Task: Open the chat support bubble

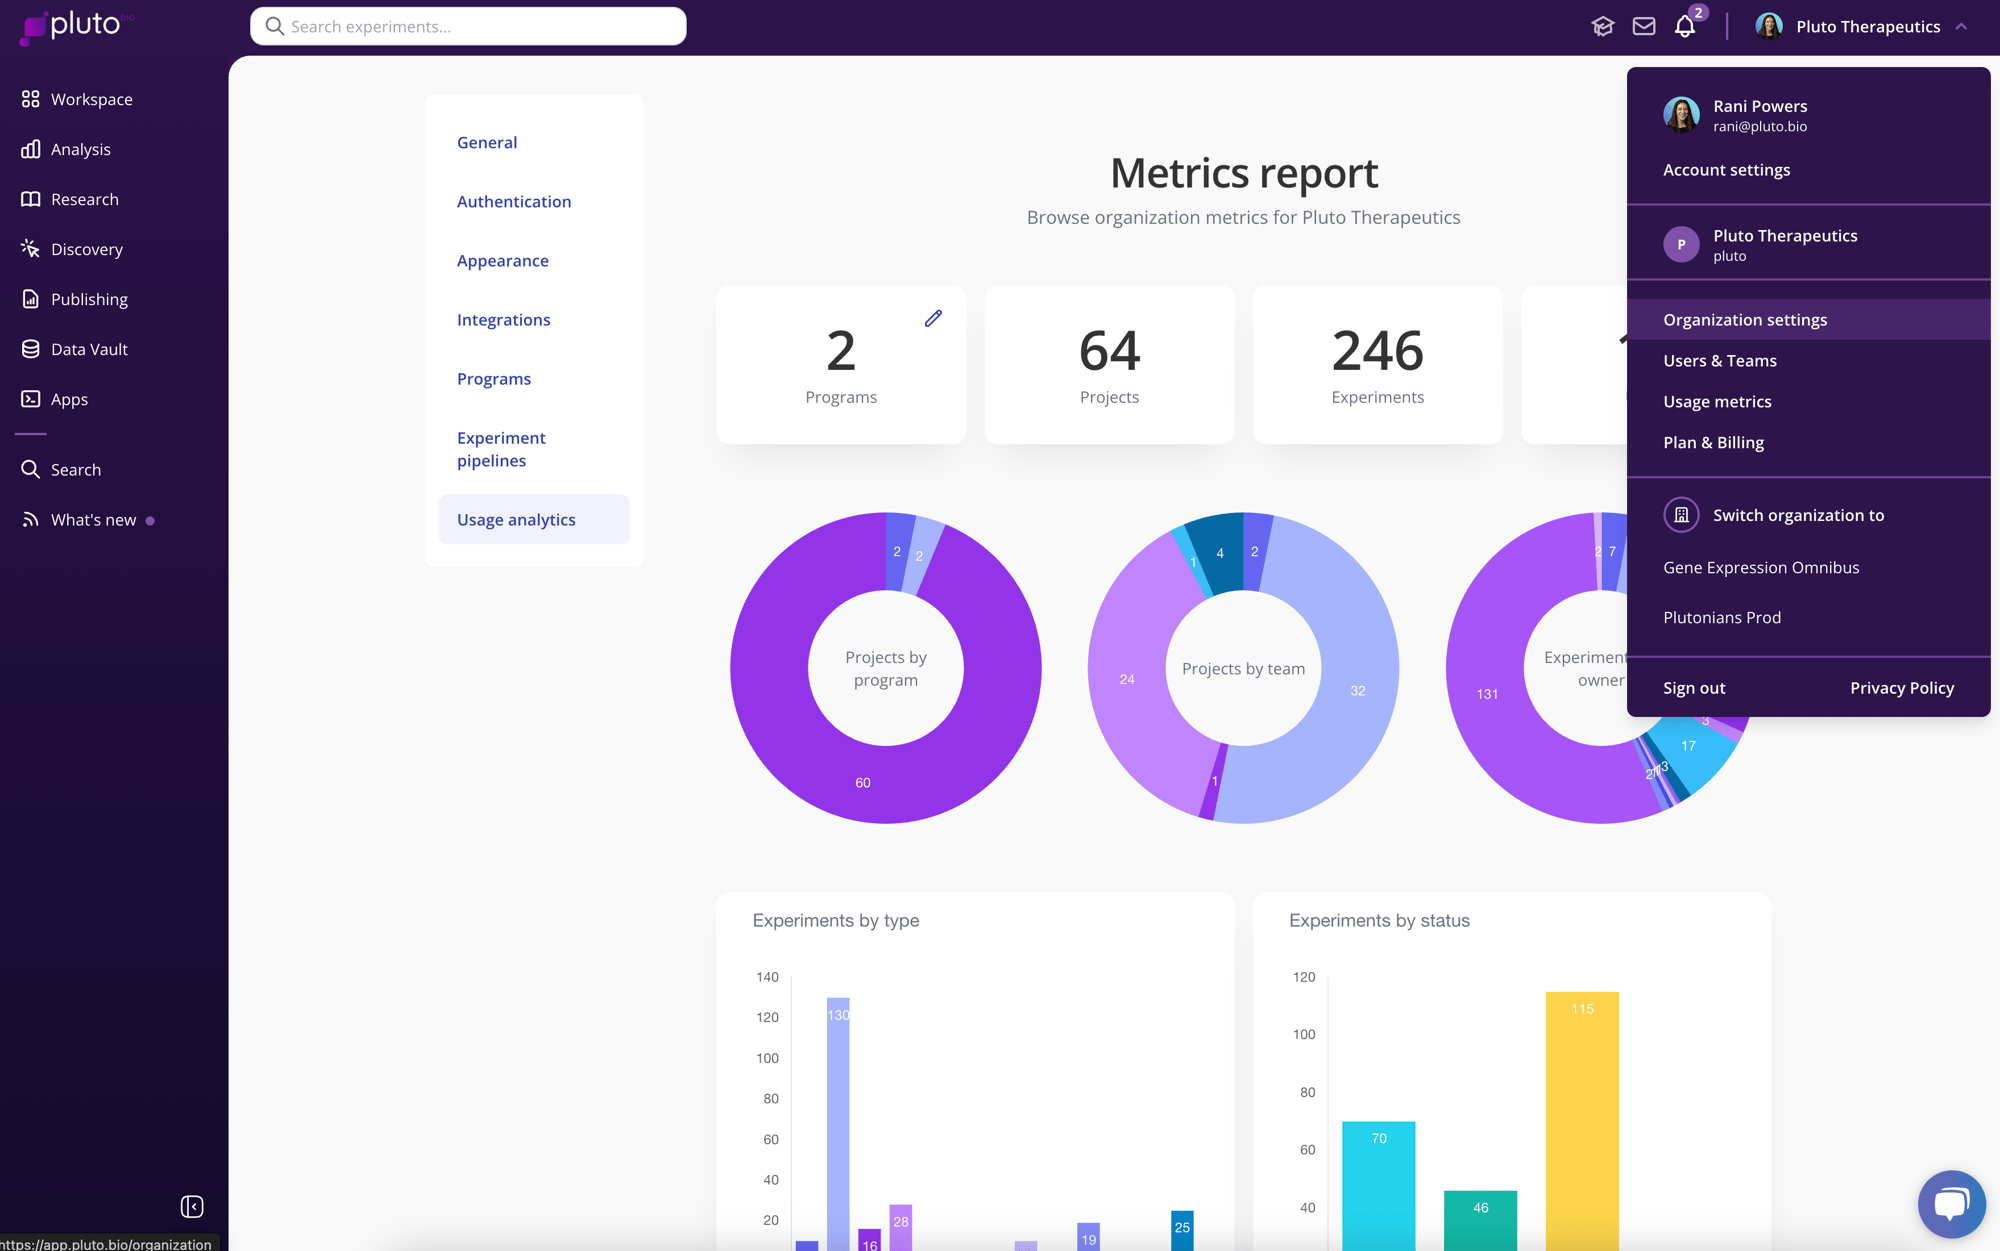Action: click(1951, 1203)
